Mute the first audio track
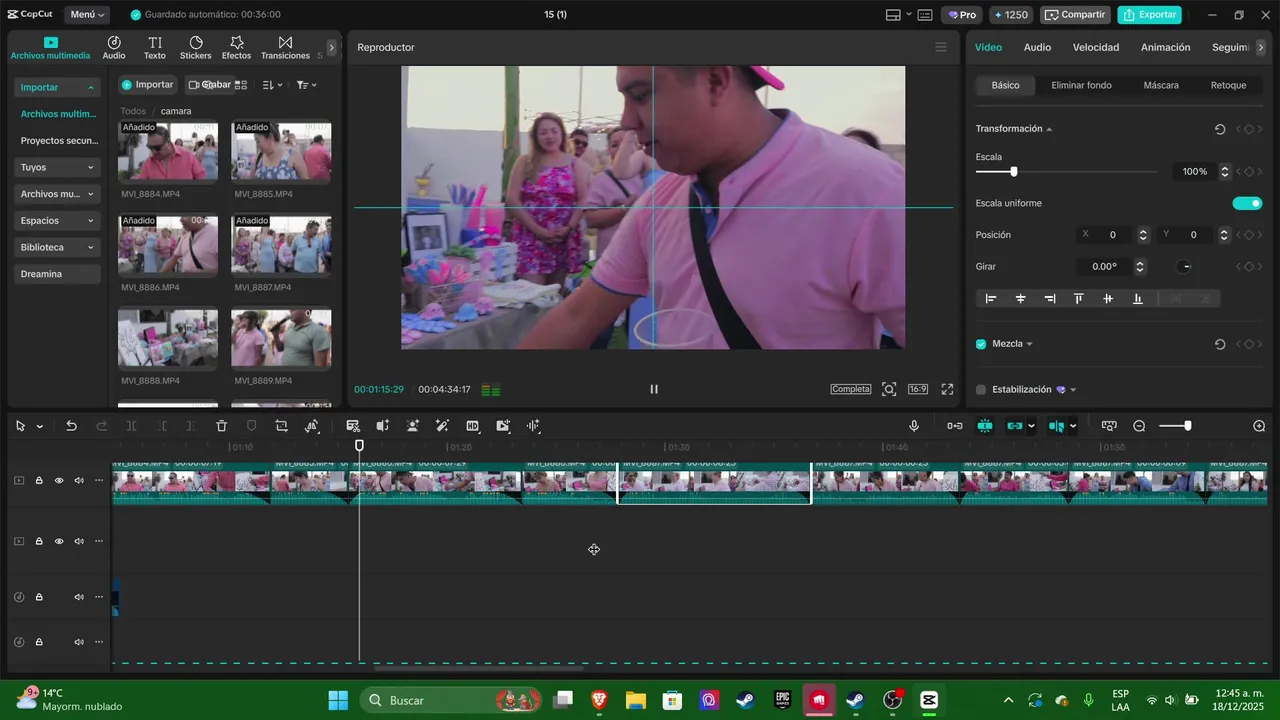The width and height of the screenshot is (1280, 720). [x=79, y=597]
